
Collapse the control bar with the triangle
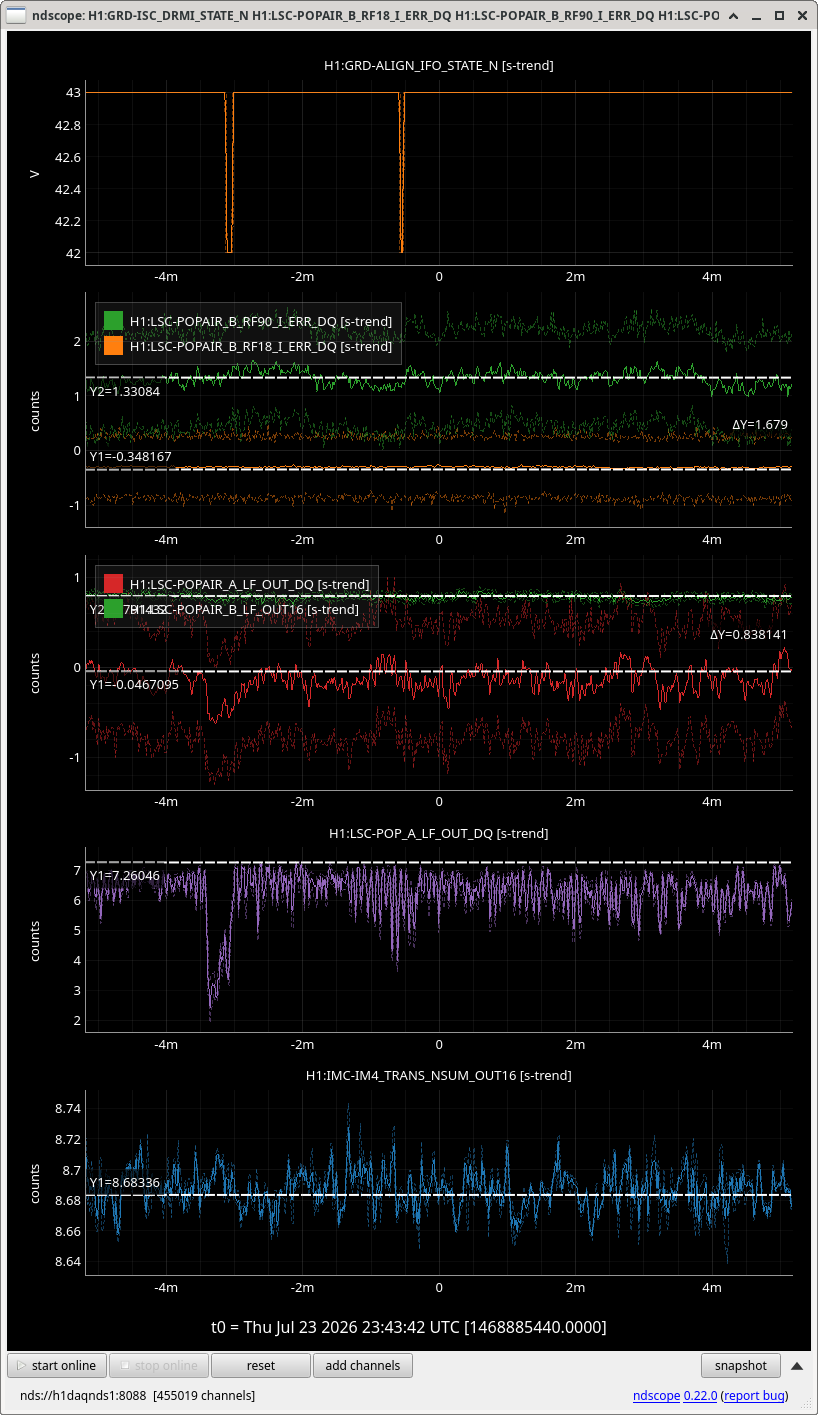(797, 1366)
